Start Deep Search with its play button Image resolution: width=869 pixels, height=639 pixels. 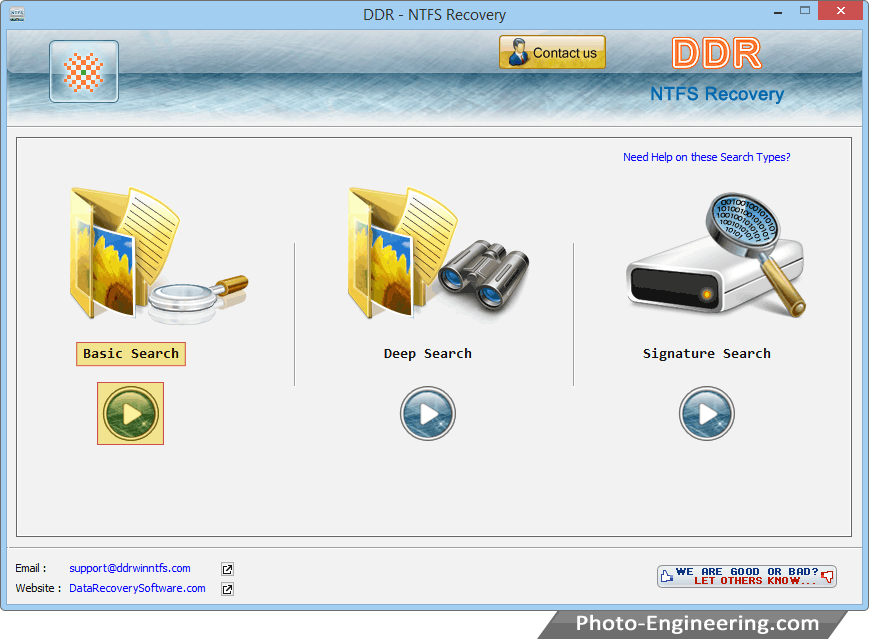coord(428,413)
